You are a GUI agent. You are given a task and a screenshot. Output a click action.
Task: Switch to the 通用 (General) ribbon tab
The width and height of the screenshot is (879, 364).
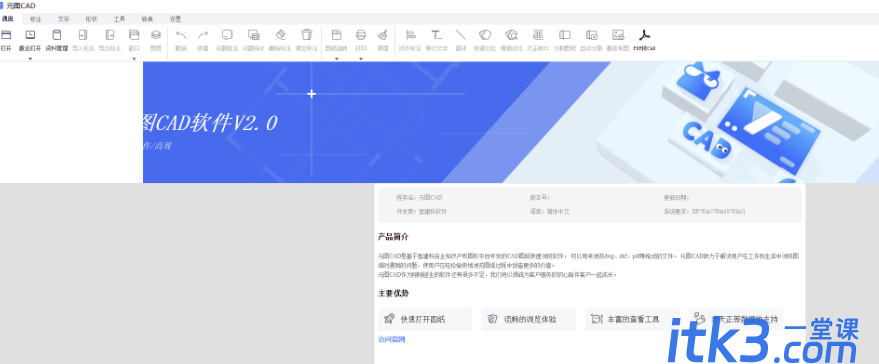7,19
